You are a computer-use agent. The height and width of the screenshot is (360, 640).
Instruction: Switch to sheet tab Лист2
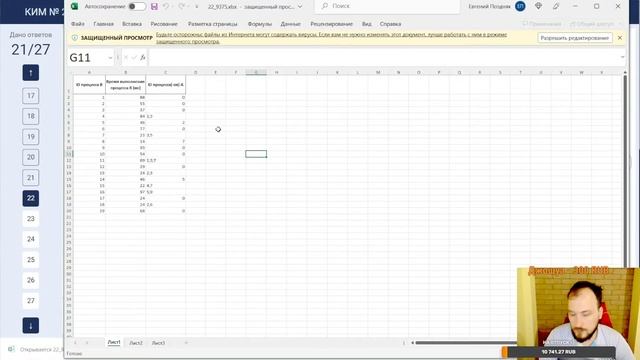click(x=136, y=343)
